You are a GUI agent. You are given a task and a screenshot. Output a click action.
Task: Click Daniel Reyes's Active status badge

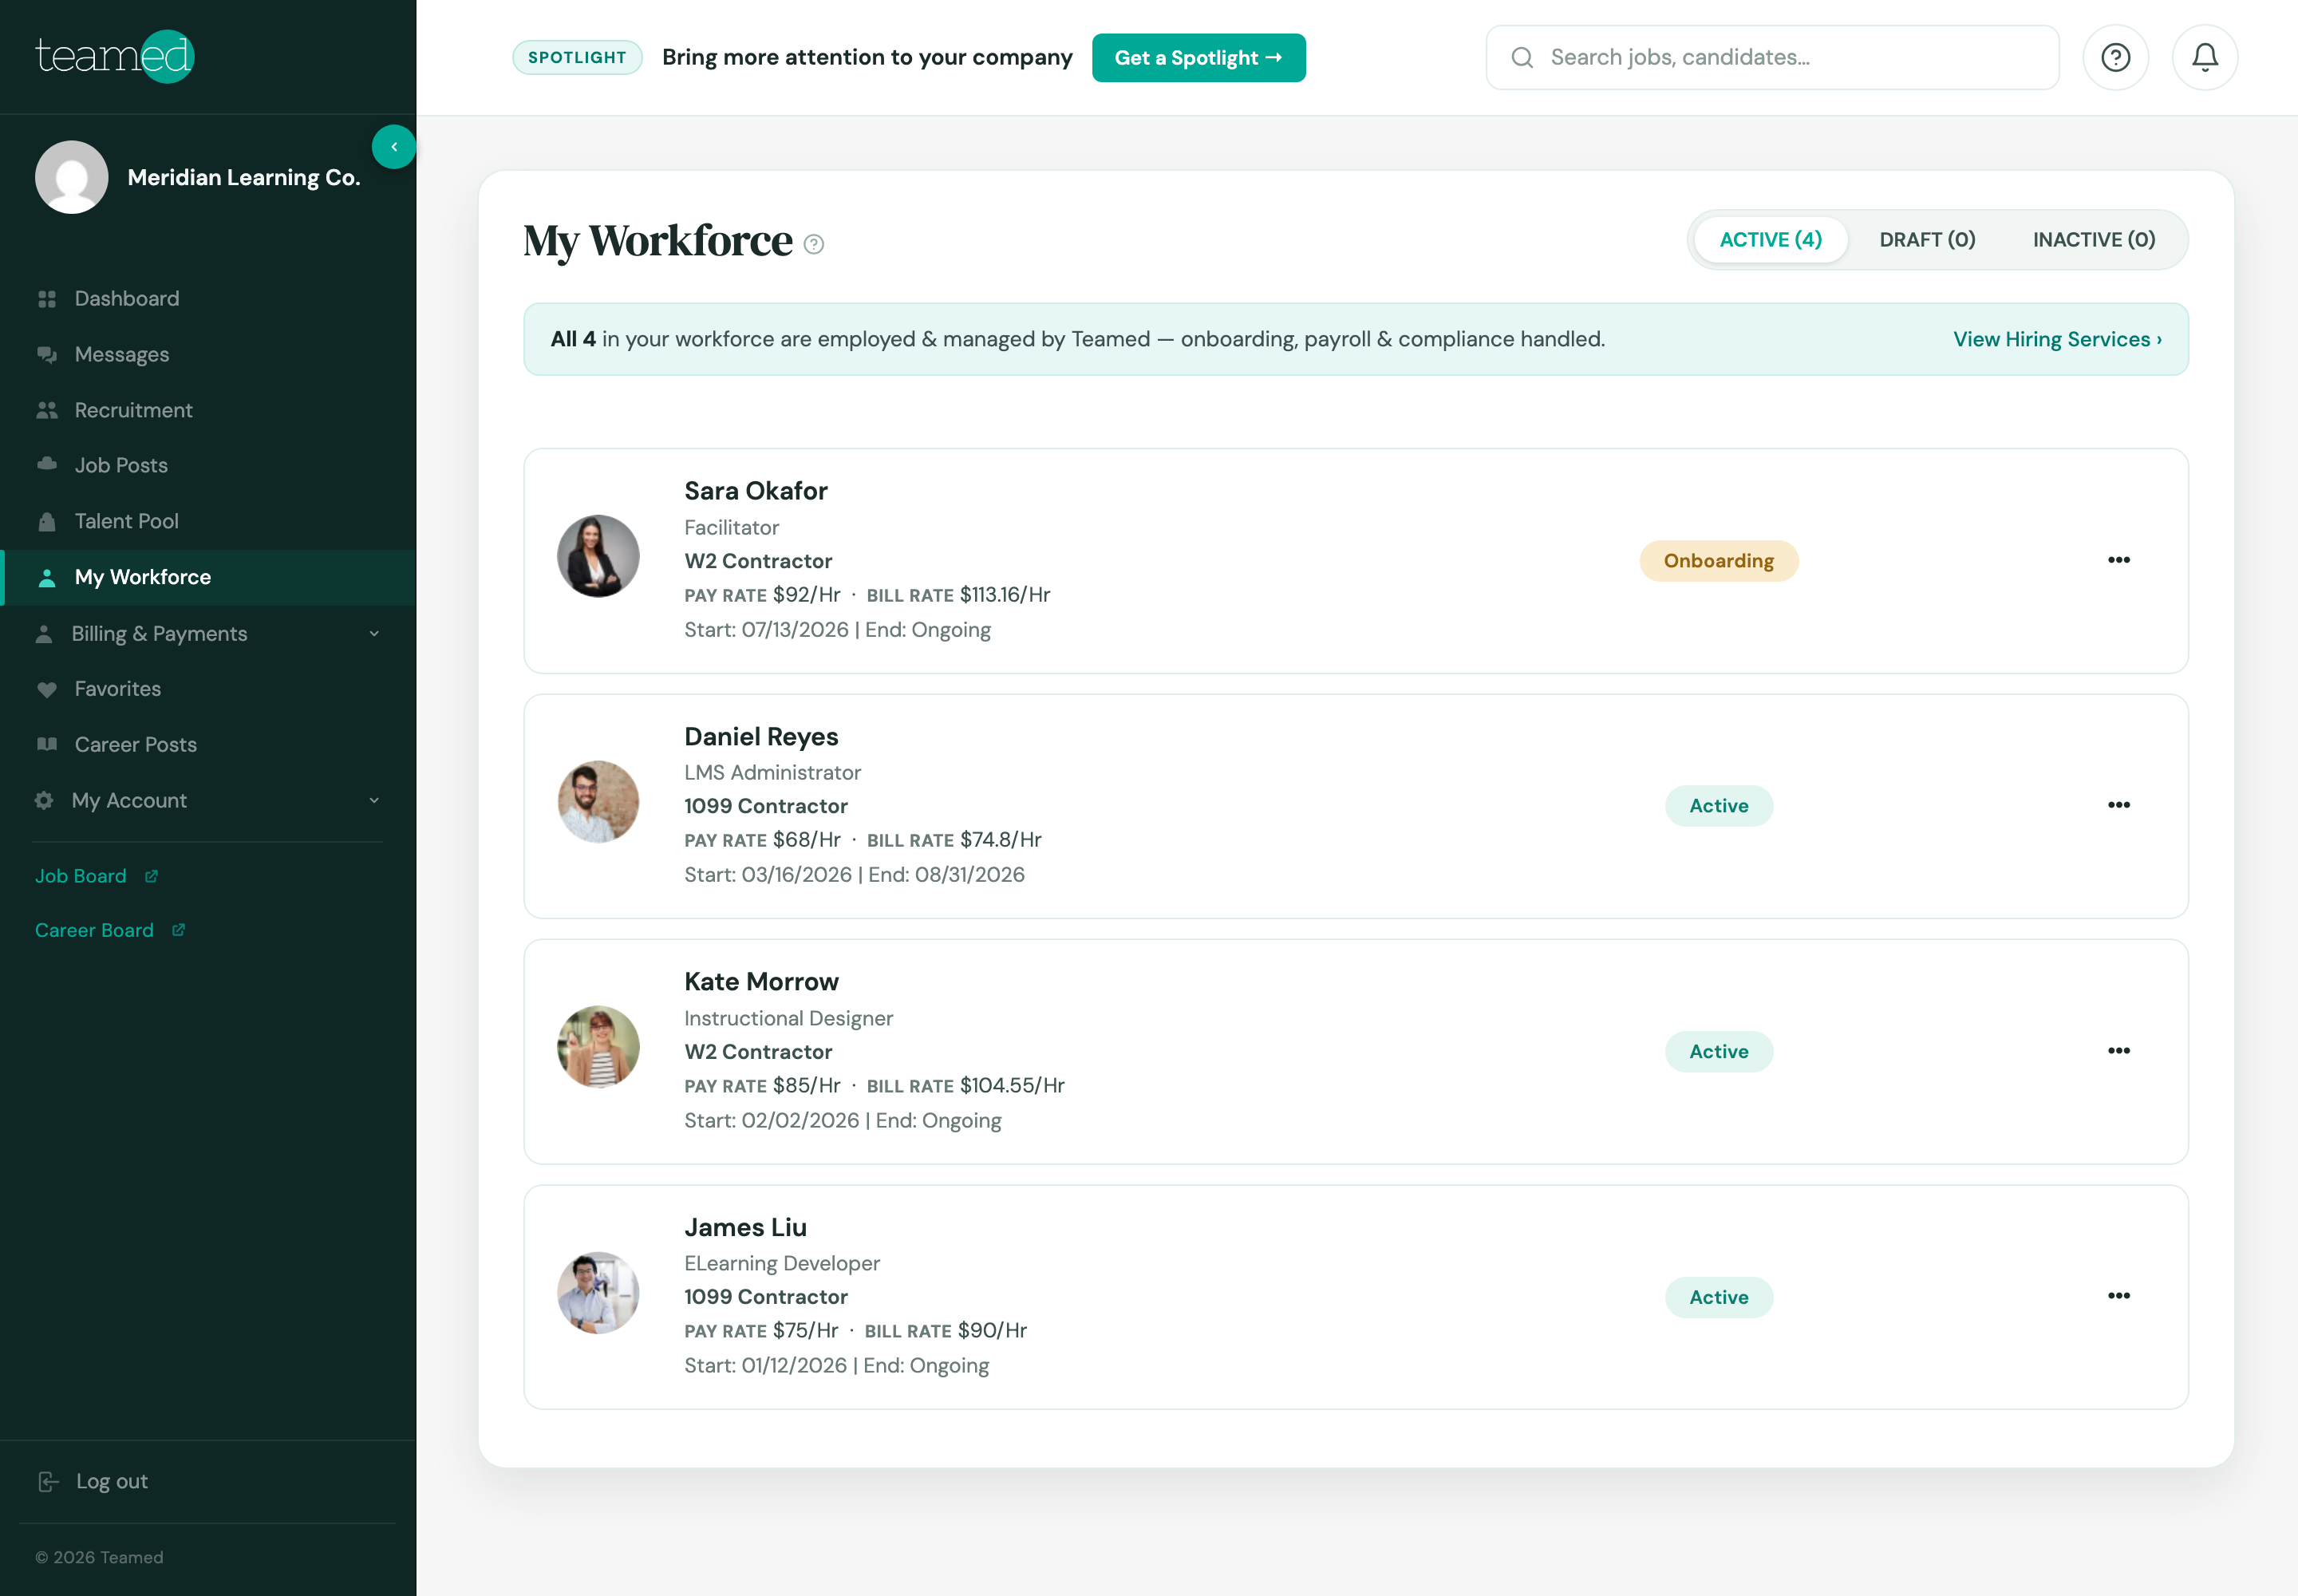click(x=1718, y=806)
